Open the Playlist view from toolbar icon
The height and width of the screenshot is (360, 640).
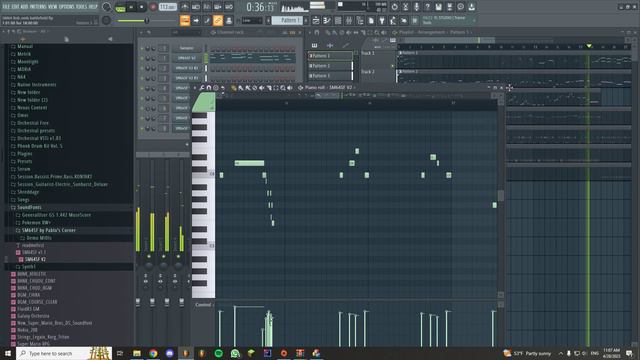316,20
